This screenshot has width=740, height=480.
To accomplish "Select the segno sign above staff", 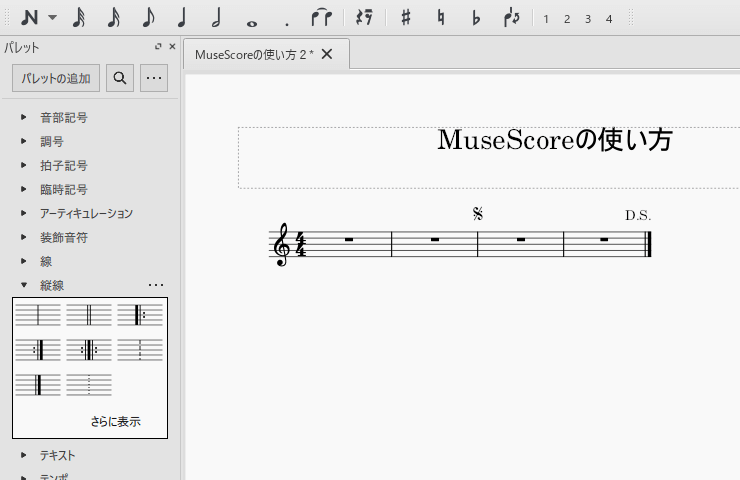I will click(x=478, y=214).
